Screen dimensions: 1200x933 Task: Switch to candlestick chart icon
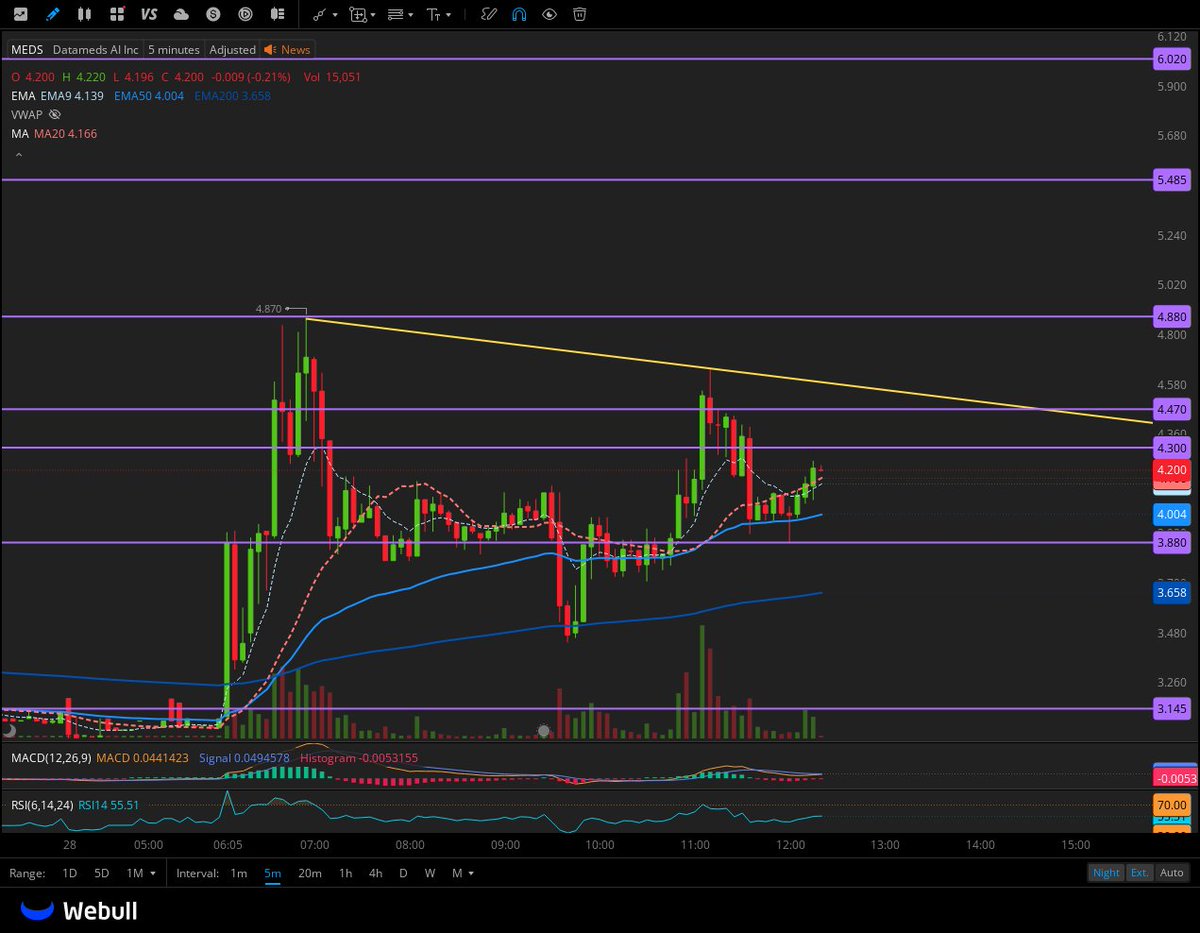(85, 14)
